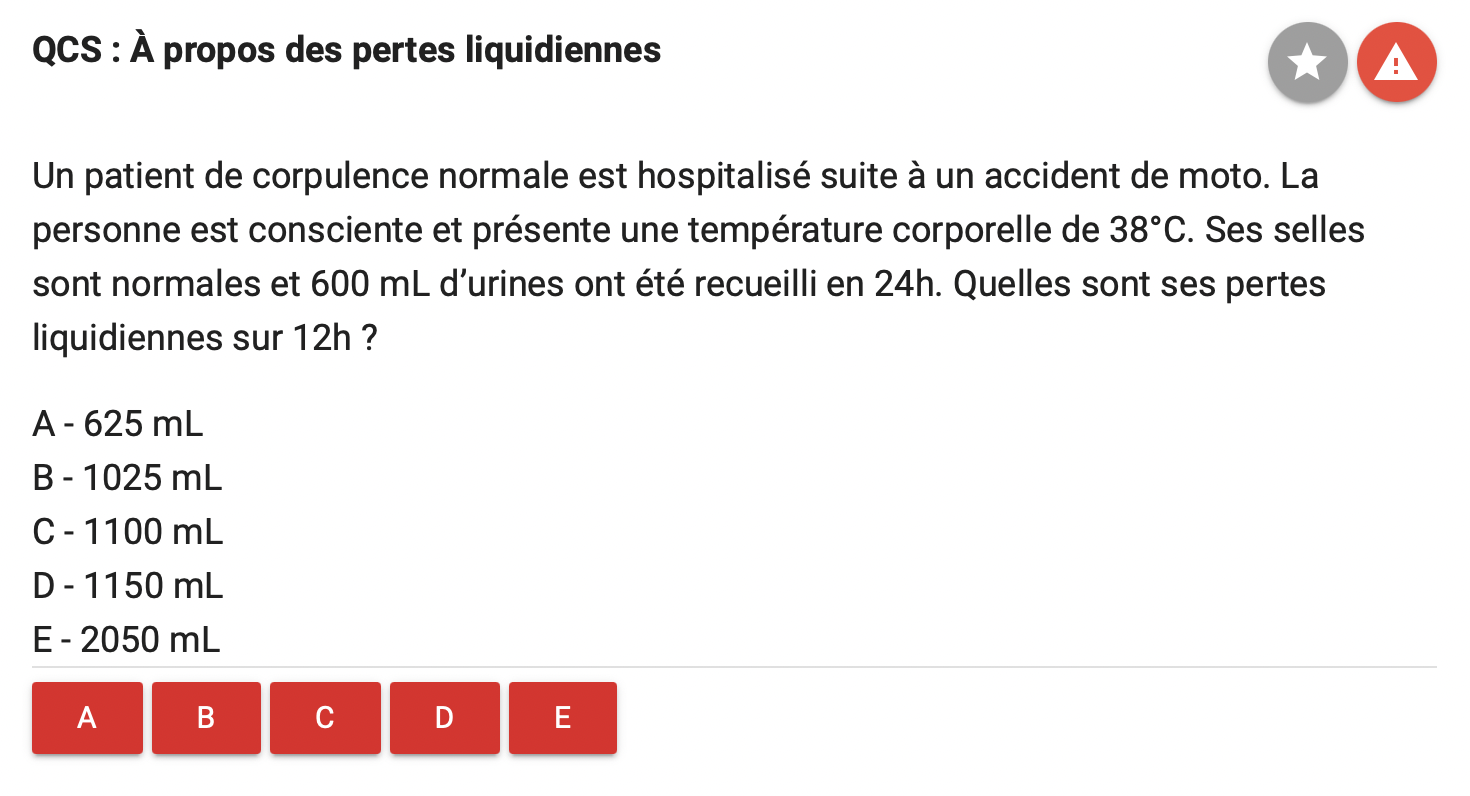Select answer button D
Screen dimensions: 1470x796
444,717
